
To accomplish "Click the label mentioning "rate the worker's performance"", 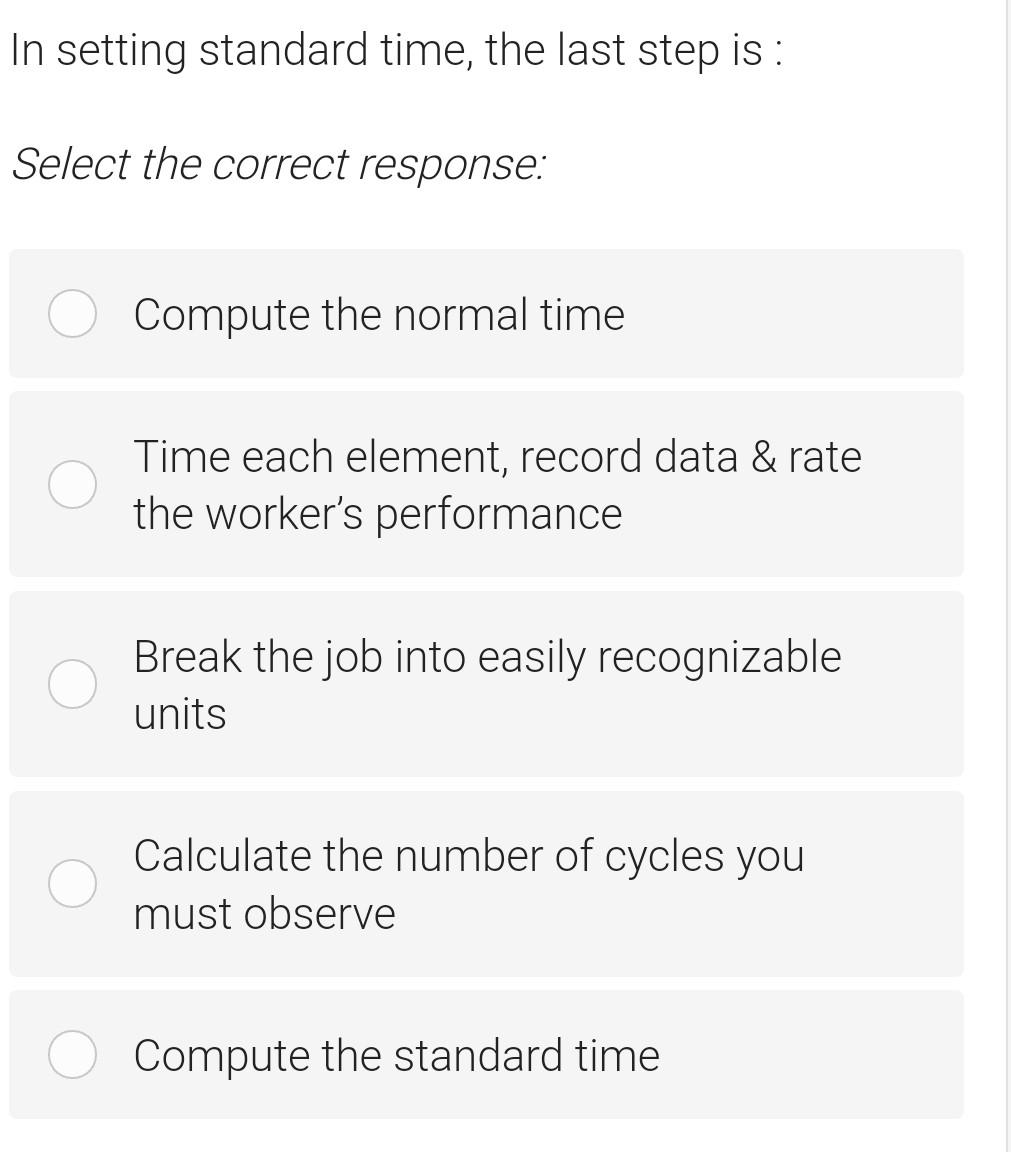I will click(497, 484).
